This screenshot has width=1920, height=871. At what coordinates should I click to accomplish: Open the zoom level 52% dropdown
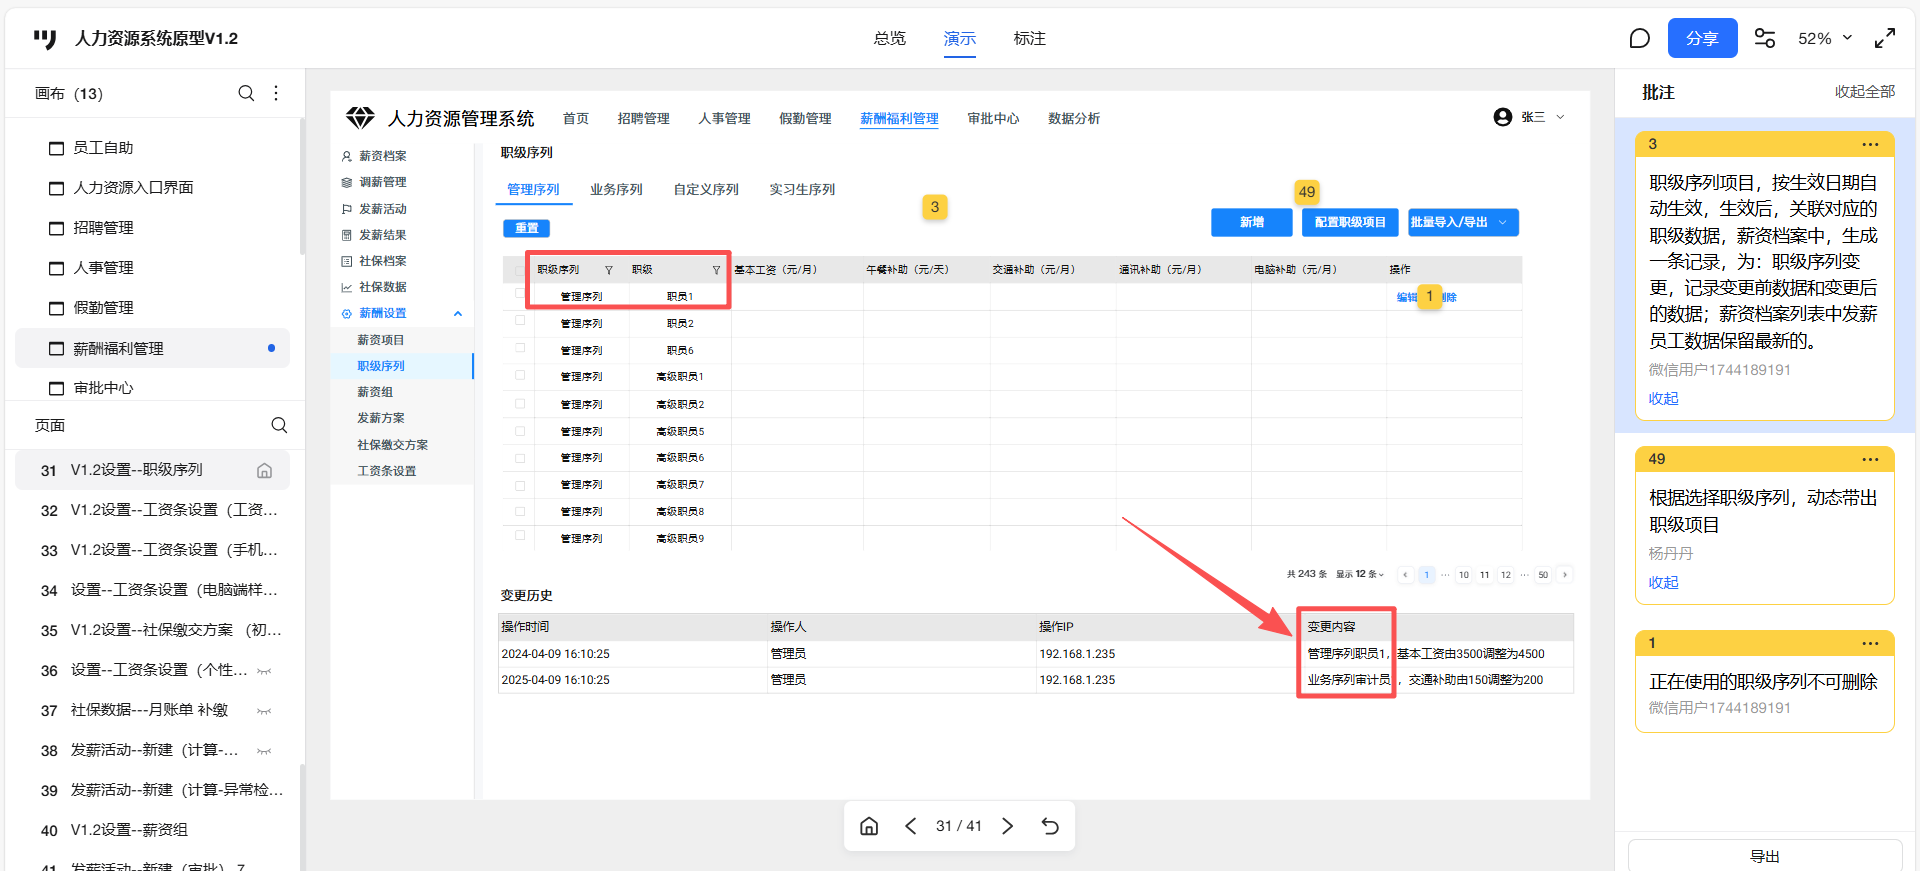pos(1825,38)
